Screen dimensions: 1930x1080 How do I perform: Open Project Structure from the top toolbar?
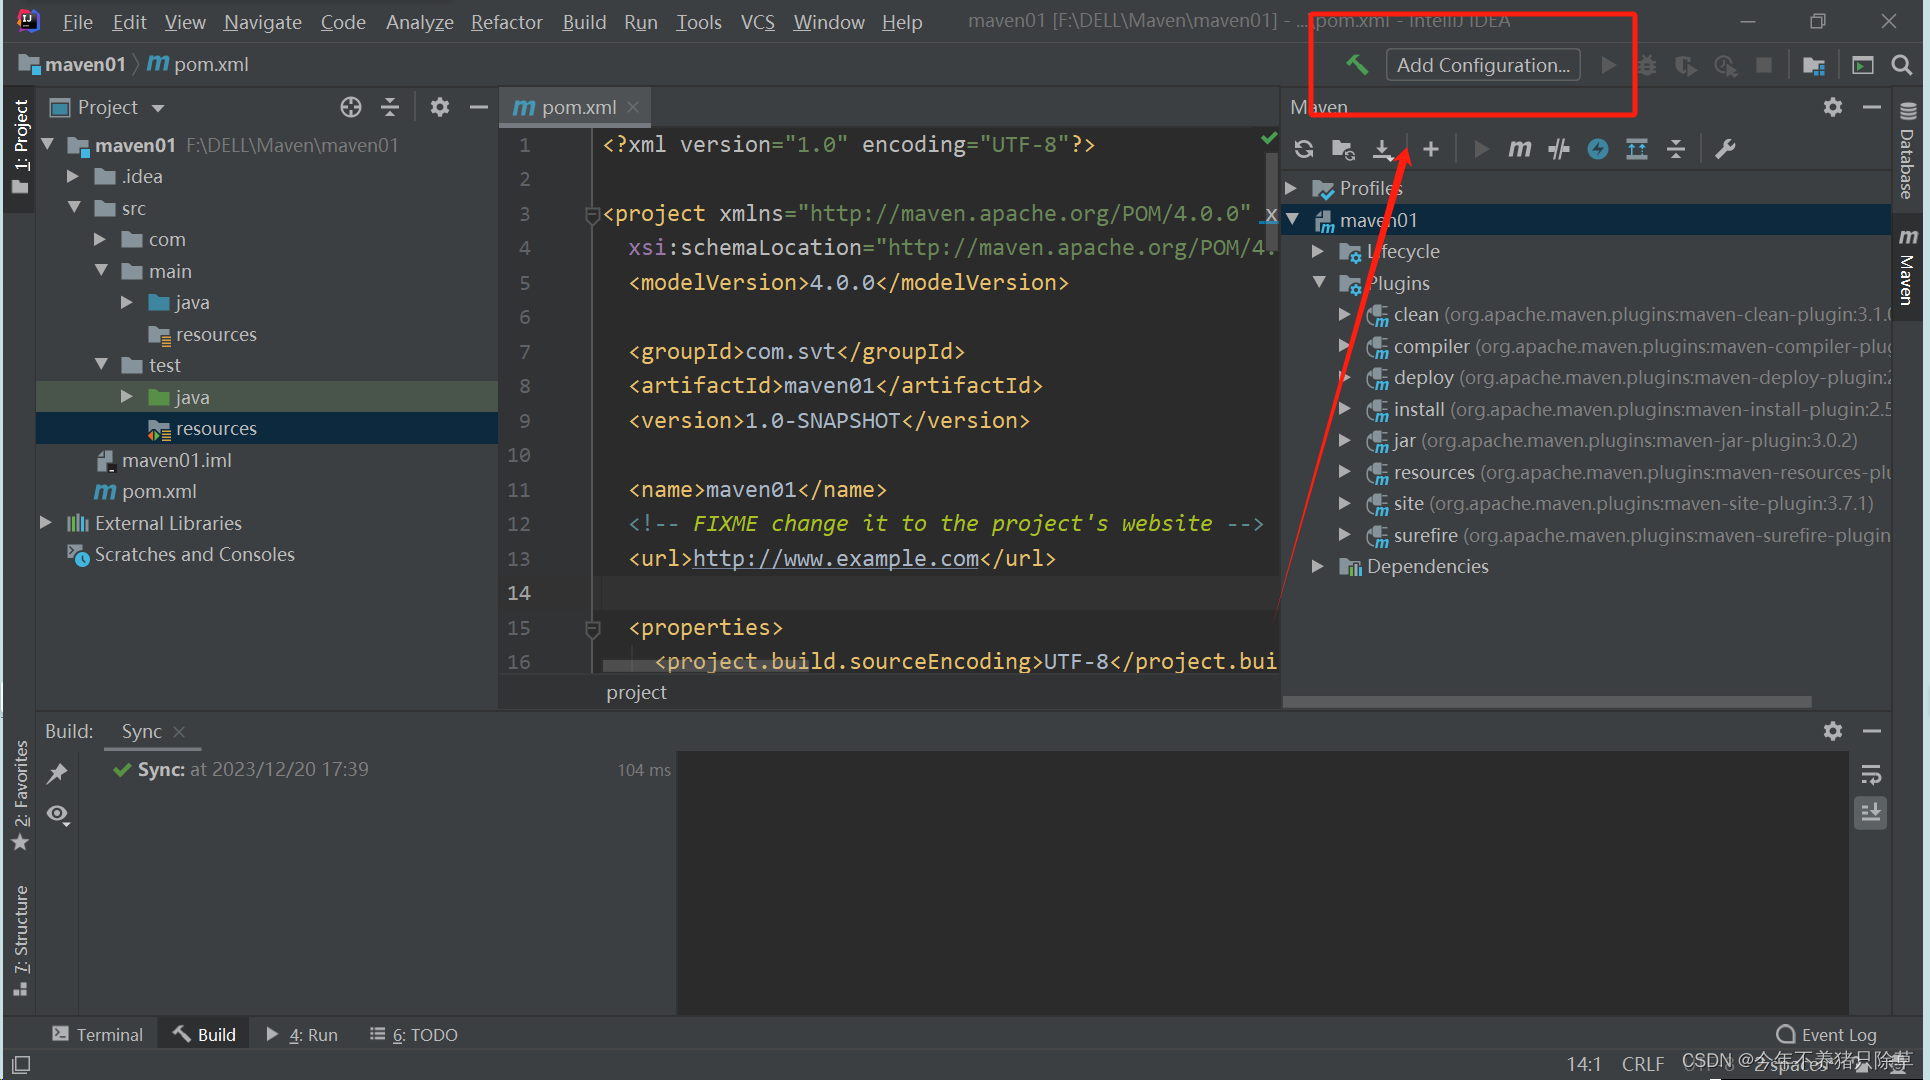[1814, 65]
